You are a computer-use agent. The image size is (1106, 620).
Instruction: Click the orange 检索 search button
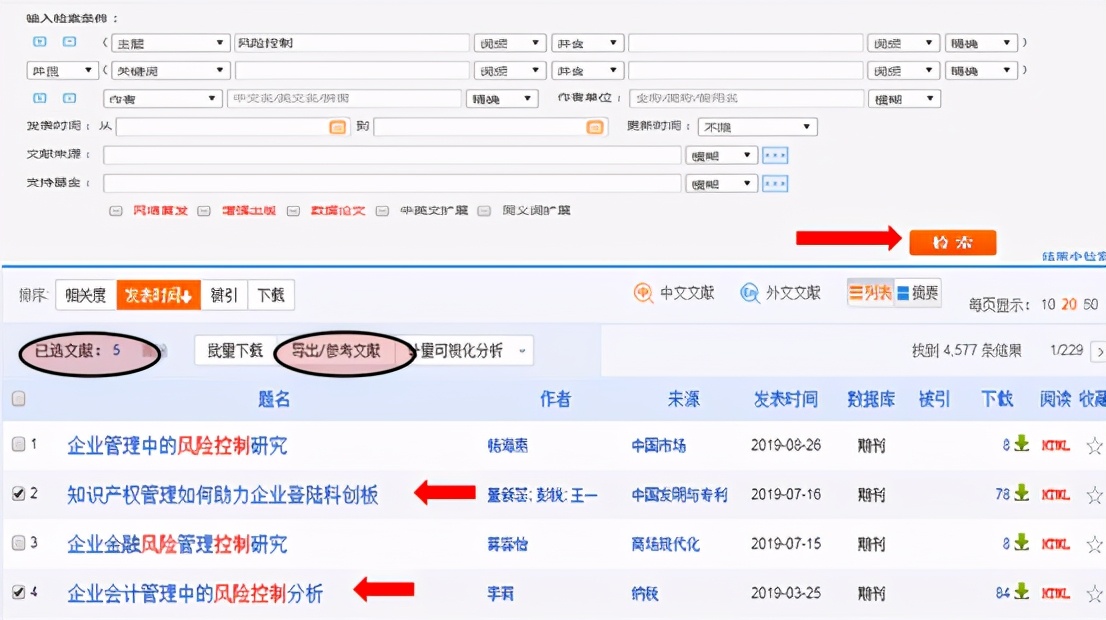tap(951, 240)
